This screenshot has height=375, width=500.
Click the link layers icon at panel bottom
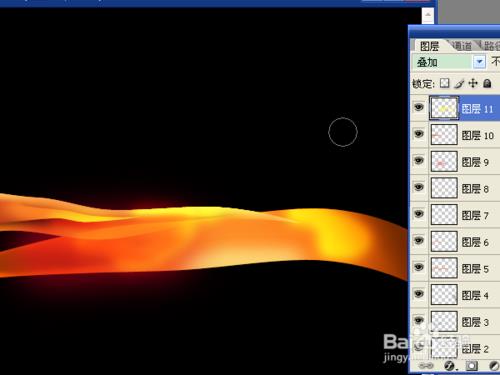pyautogui.click(x=426, y=366)
